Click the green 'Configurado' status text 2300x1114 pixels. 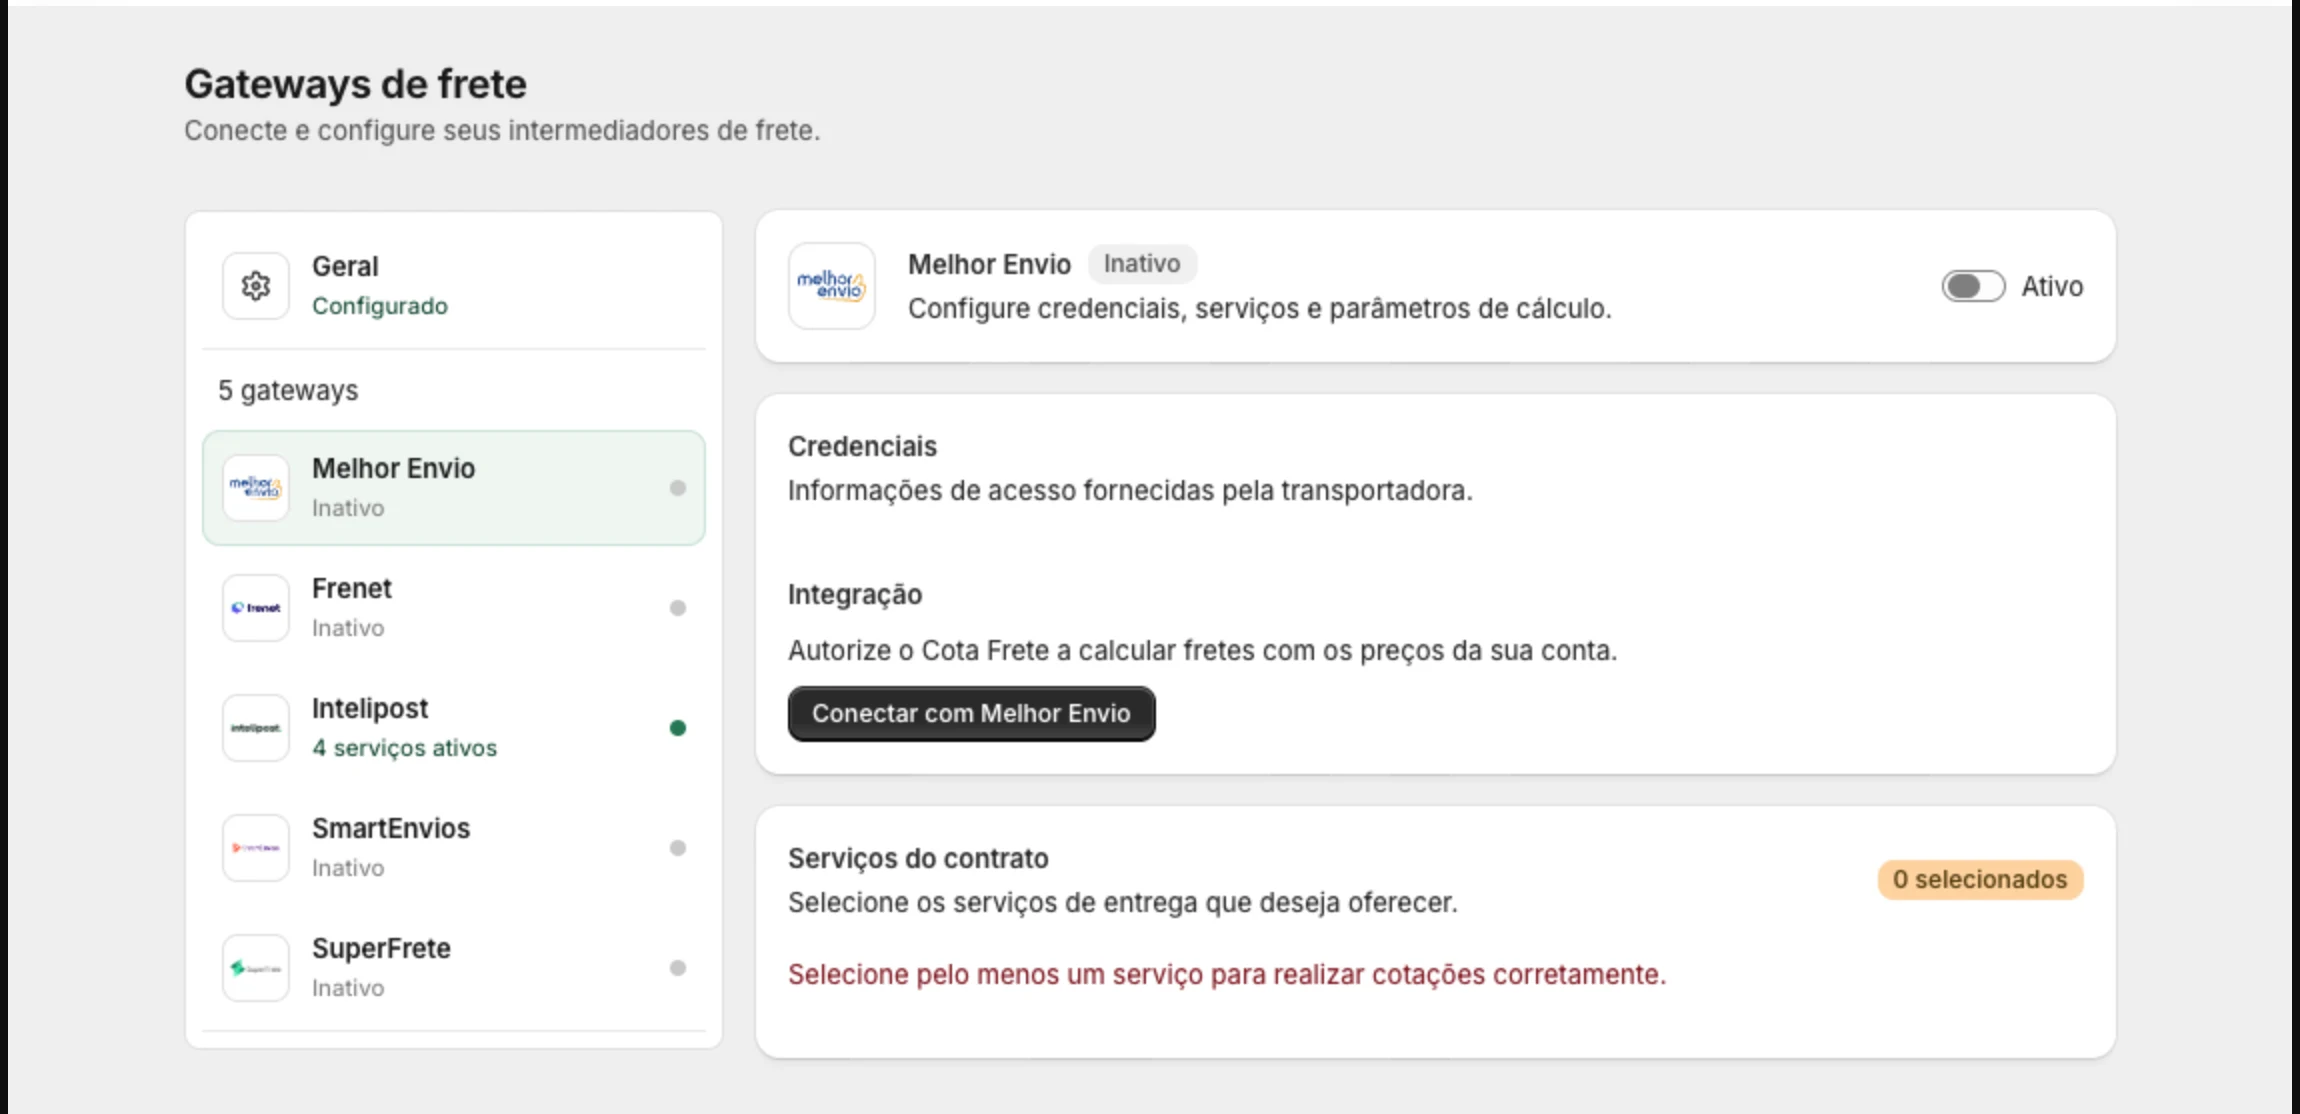pyautogui.click(x=380, y=306)
